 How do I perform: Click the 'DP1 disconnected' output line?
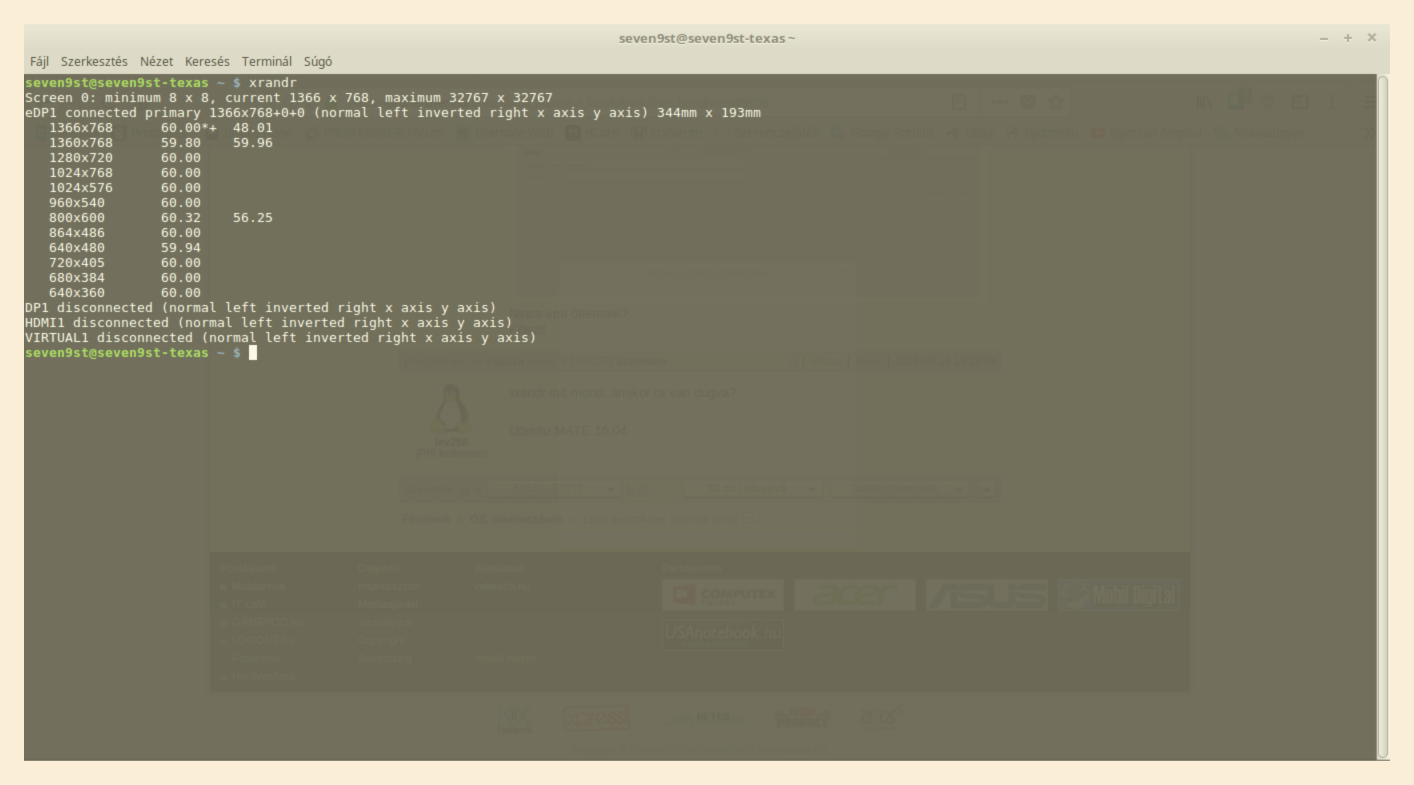click(261, 307)
